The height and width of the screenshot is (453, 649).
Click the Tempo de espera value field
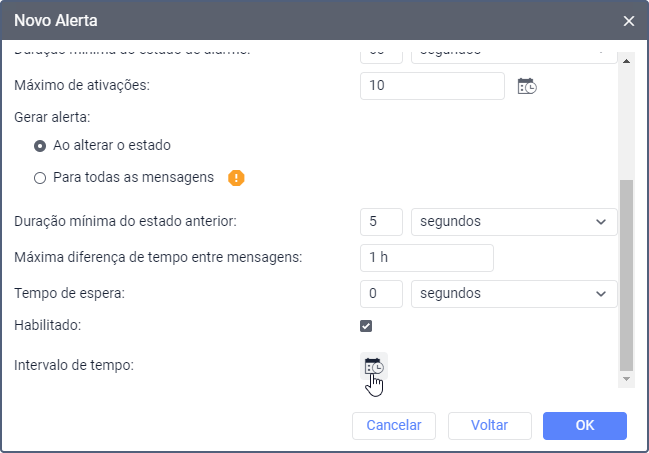381,294
